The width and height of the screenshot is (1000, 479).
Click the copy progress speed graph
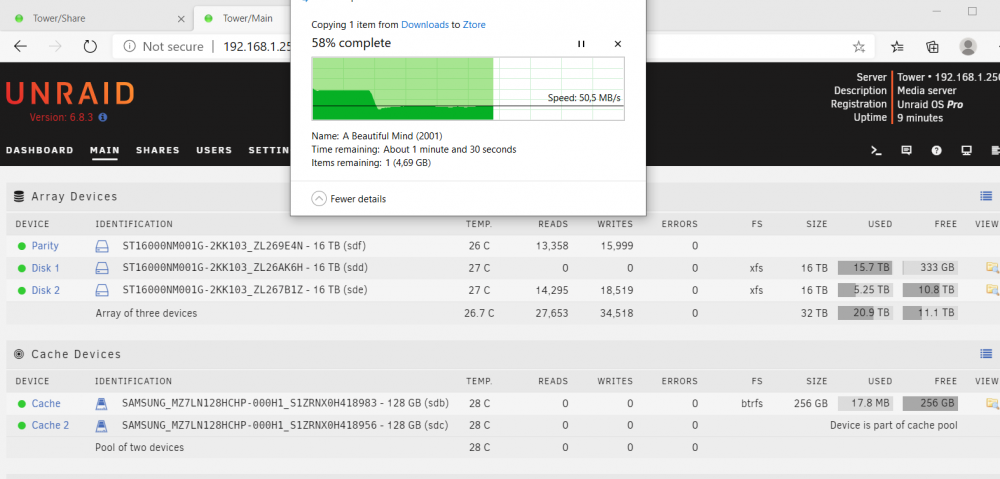[x=467, y=88]
